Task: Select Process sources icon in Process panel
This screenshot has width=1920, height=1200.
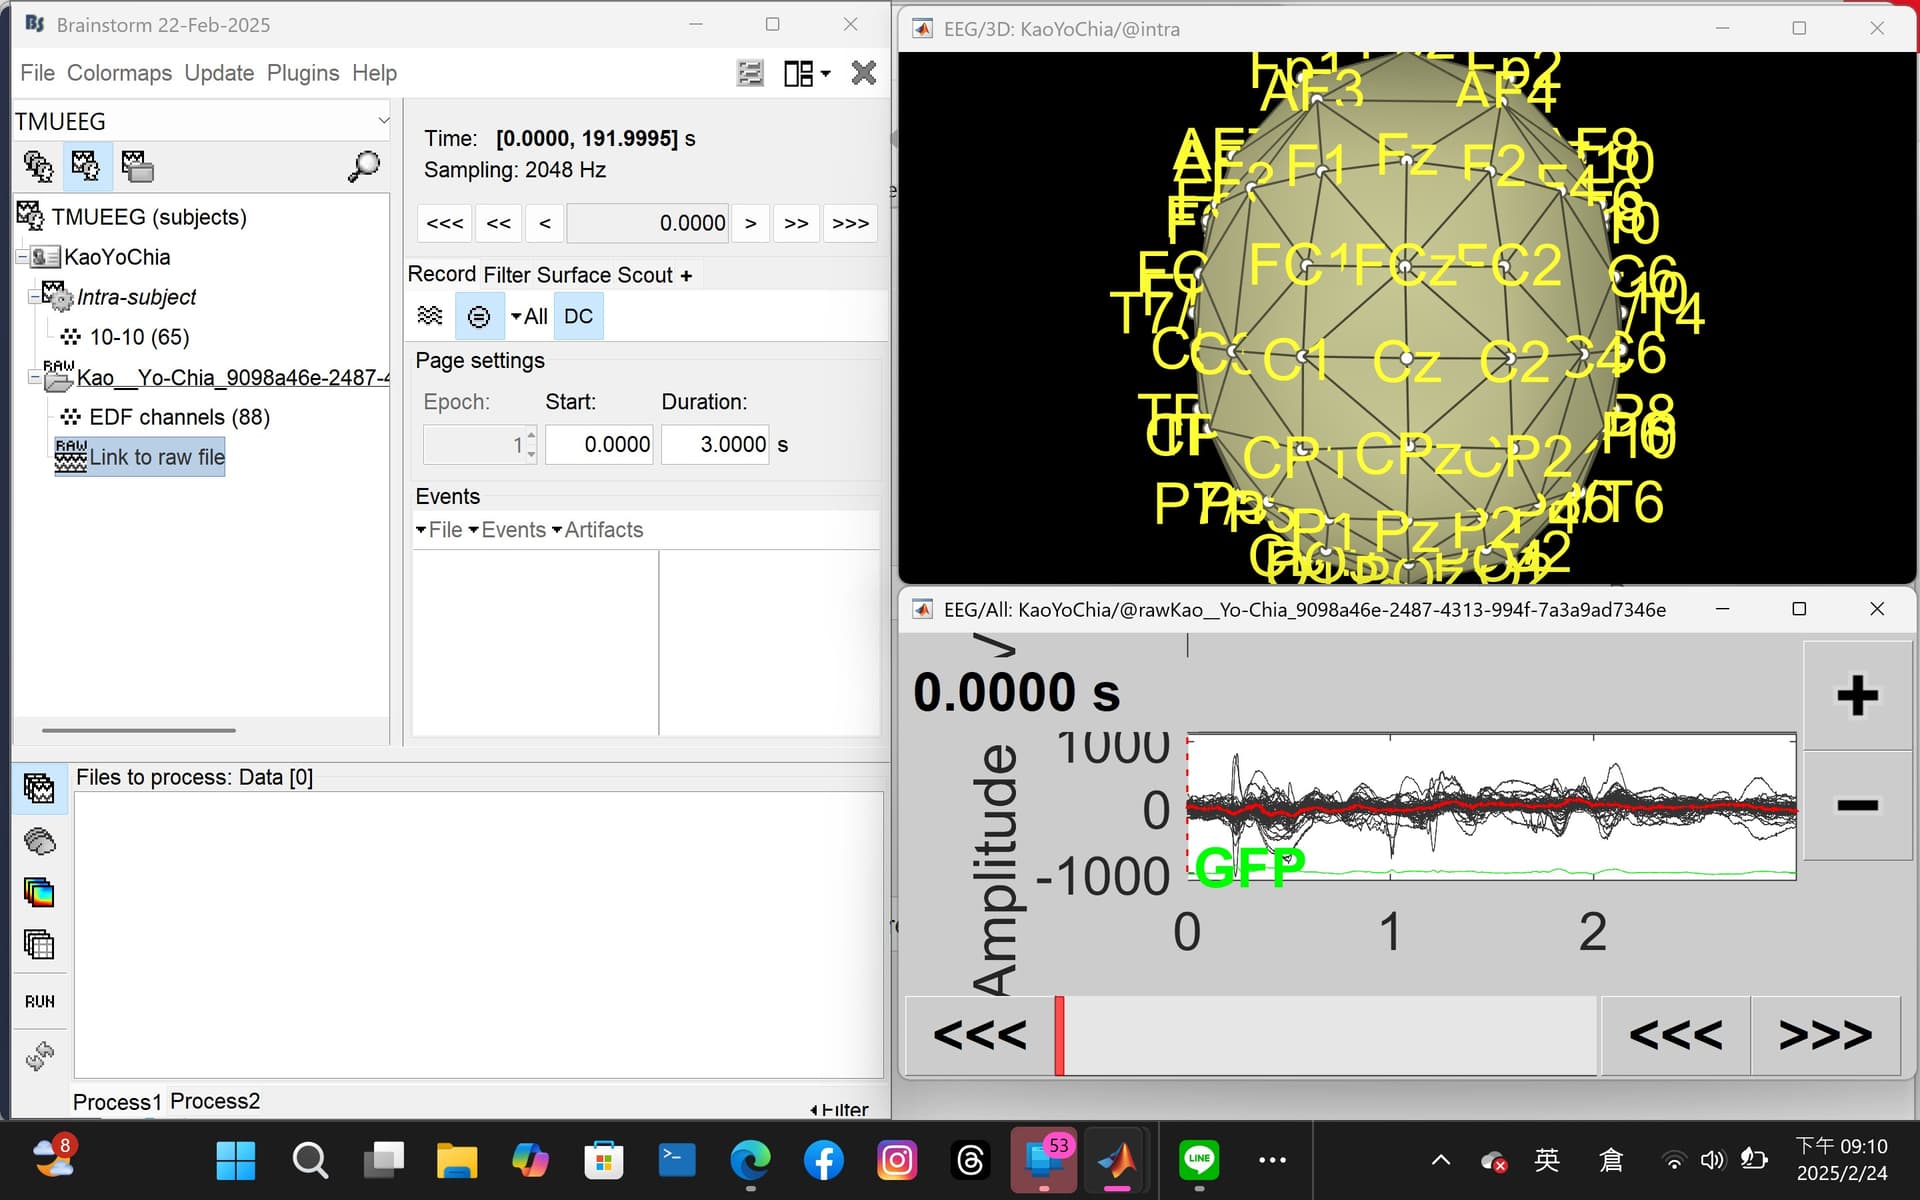Action: pyautogui.click(x=40, y=841)
